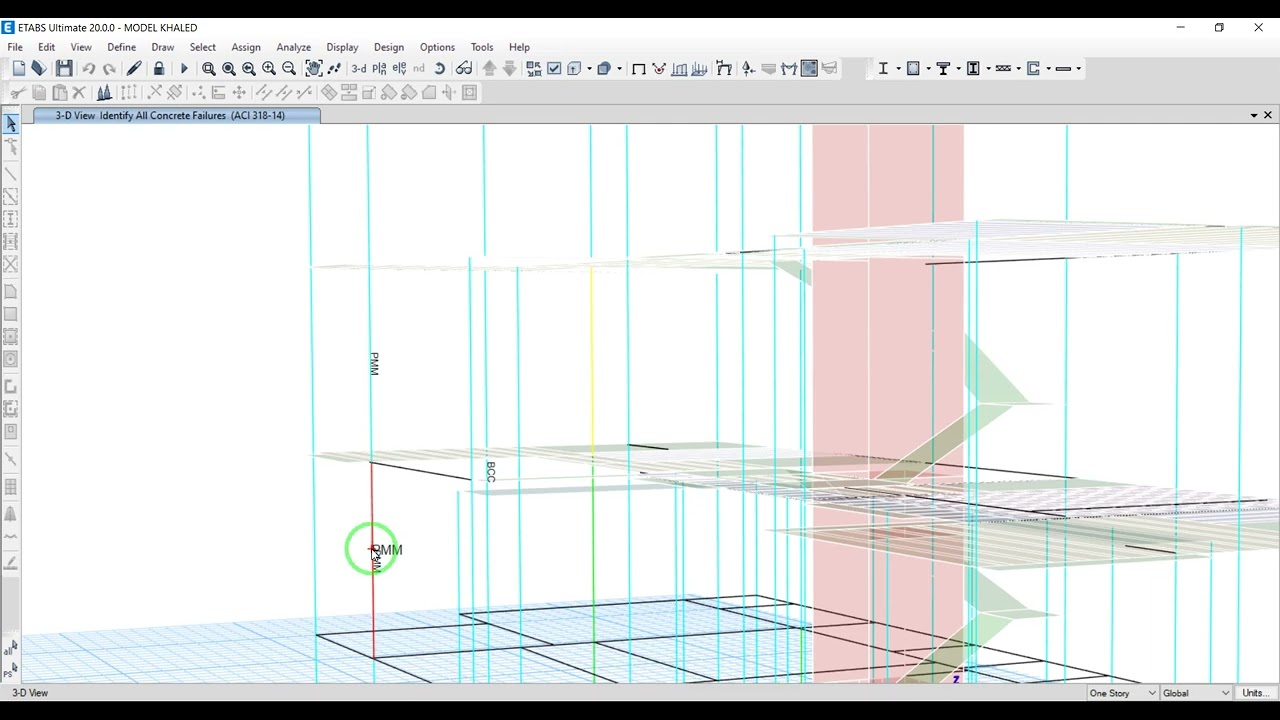Click the New Model icon
Image resolution: width=1280 pixels, height=720 pixels.
[x=19, y=68]
